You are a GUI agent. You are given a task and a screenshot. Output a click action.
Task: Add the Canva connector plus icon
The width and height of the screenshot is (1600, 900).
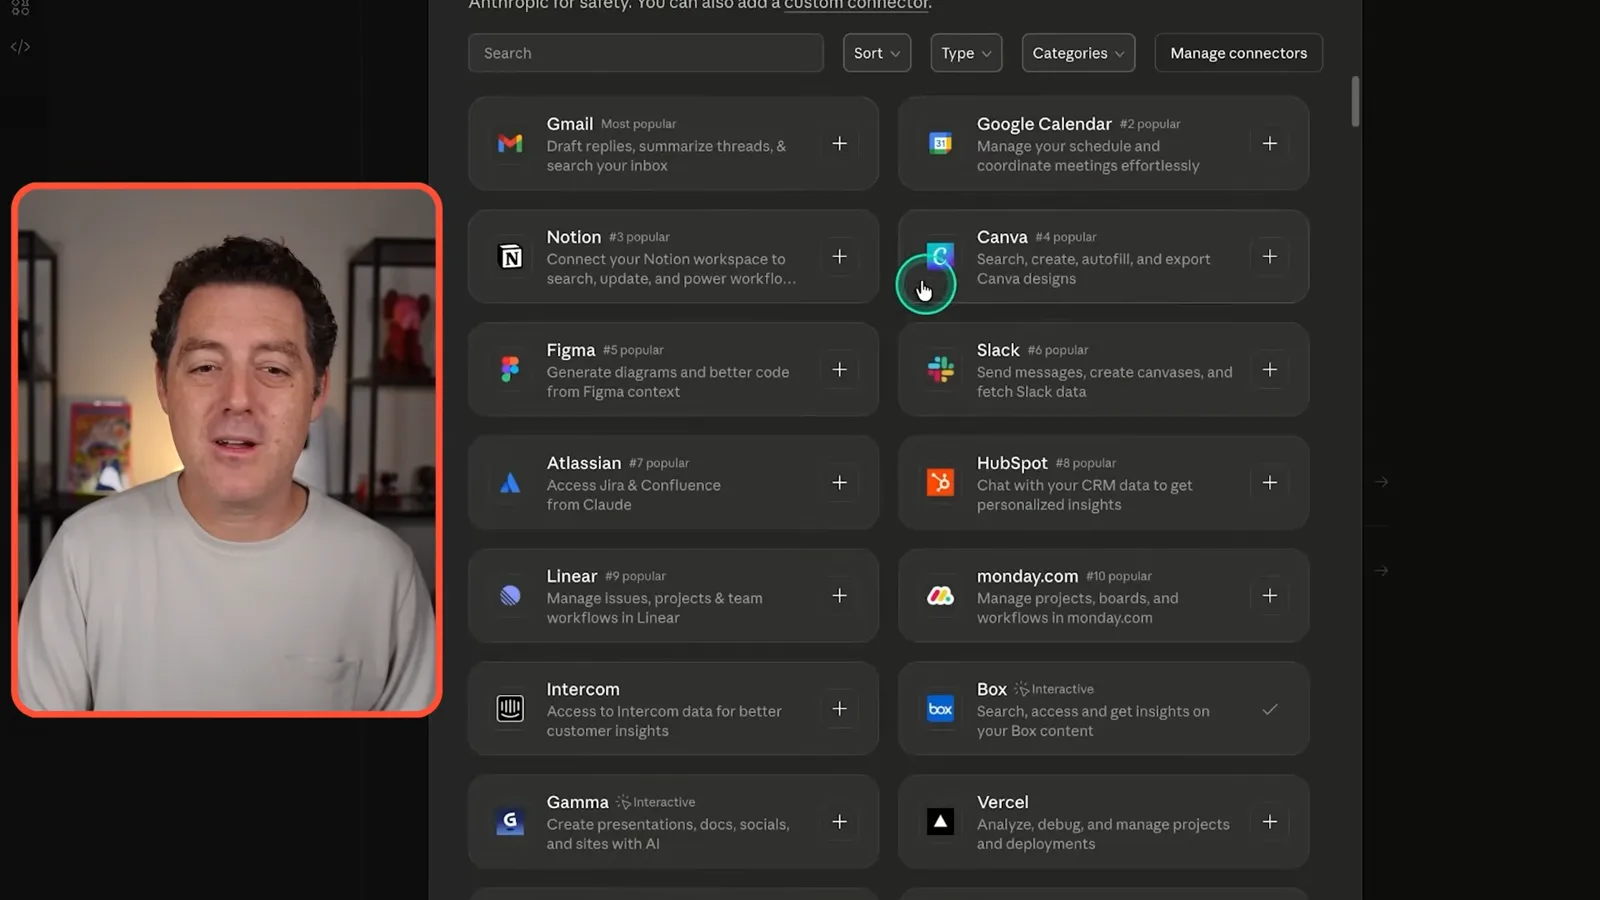click(1269, 257)
